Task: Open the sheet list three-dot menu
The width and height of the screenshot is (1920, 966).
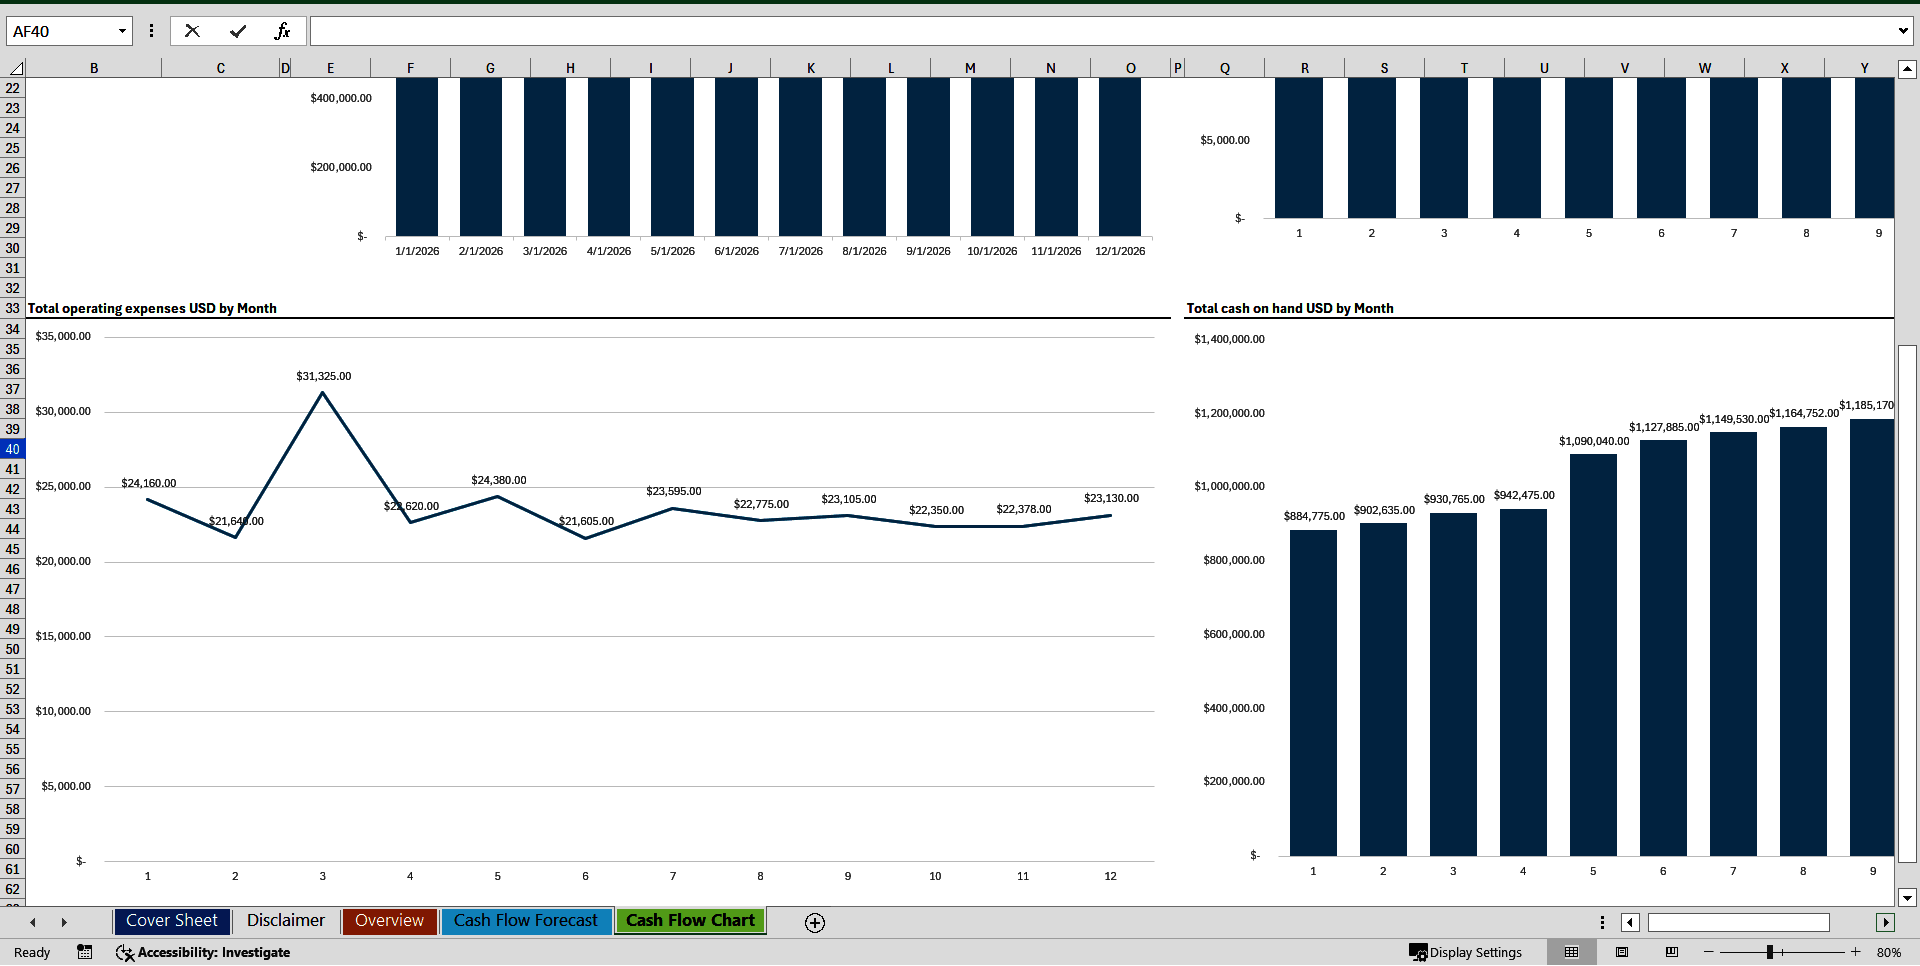Action: [1603, 922]
